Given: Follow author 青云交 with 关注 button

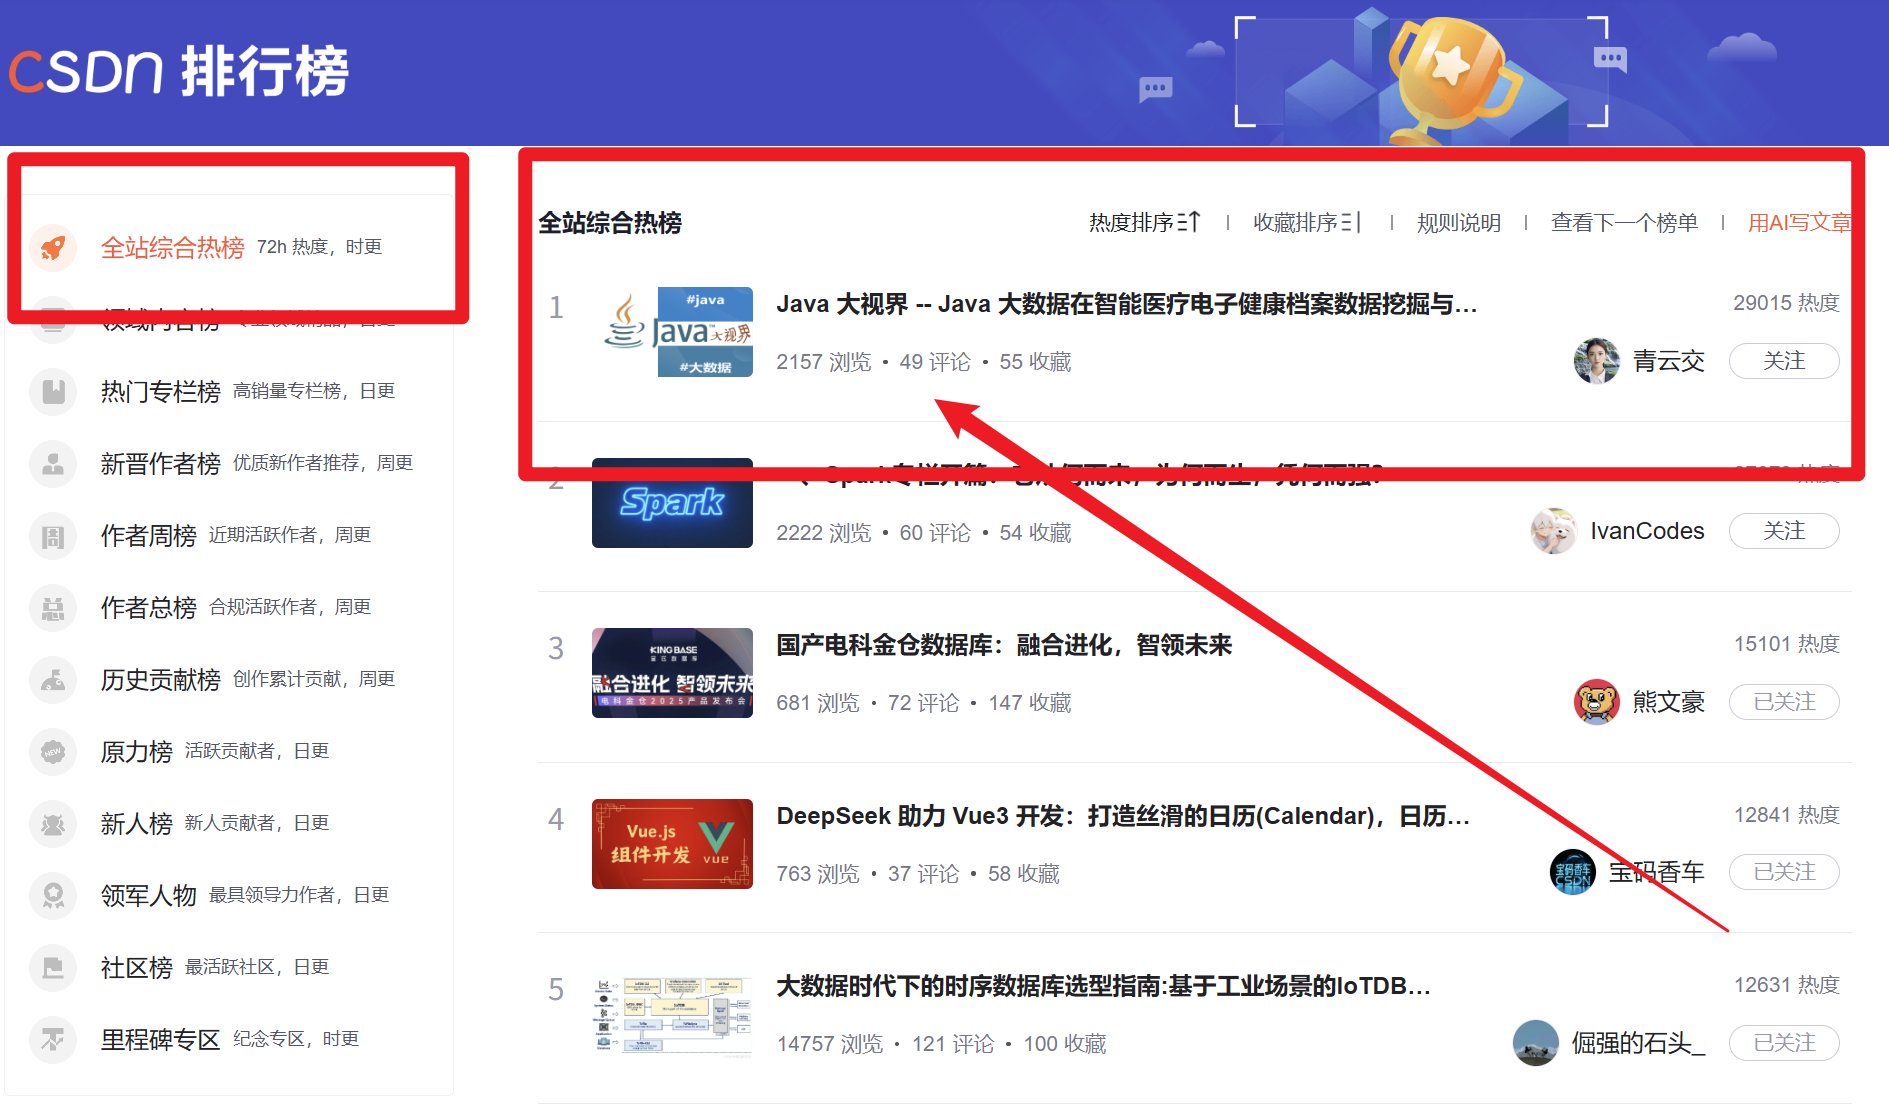Looking at the screenshot, I should (x=1784, y=361).
